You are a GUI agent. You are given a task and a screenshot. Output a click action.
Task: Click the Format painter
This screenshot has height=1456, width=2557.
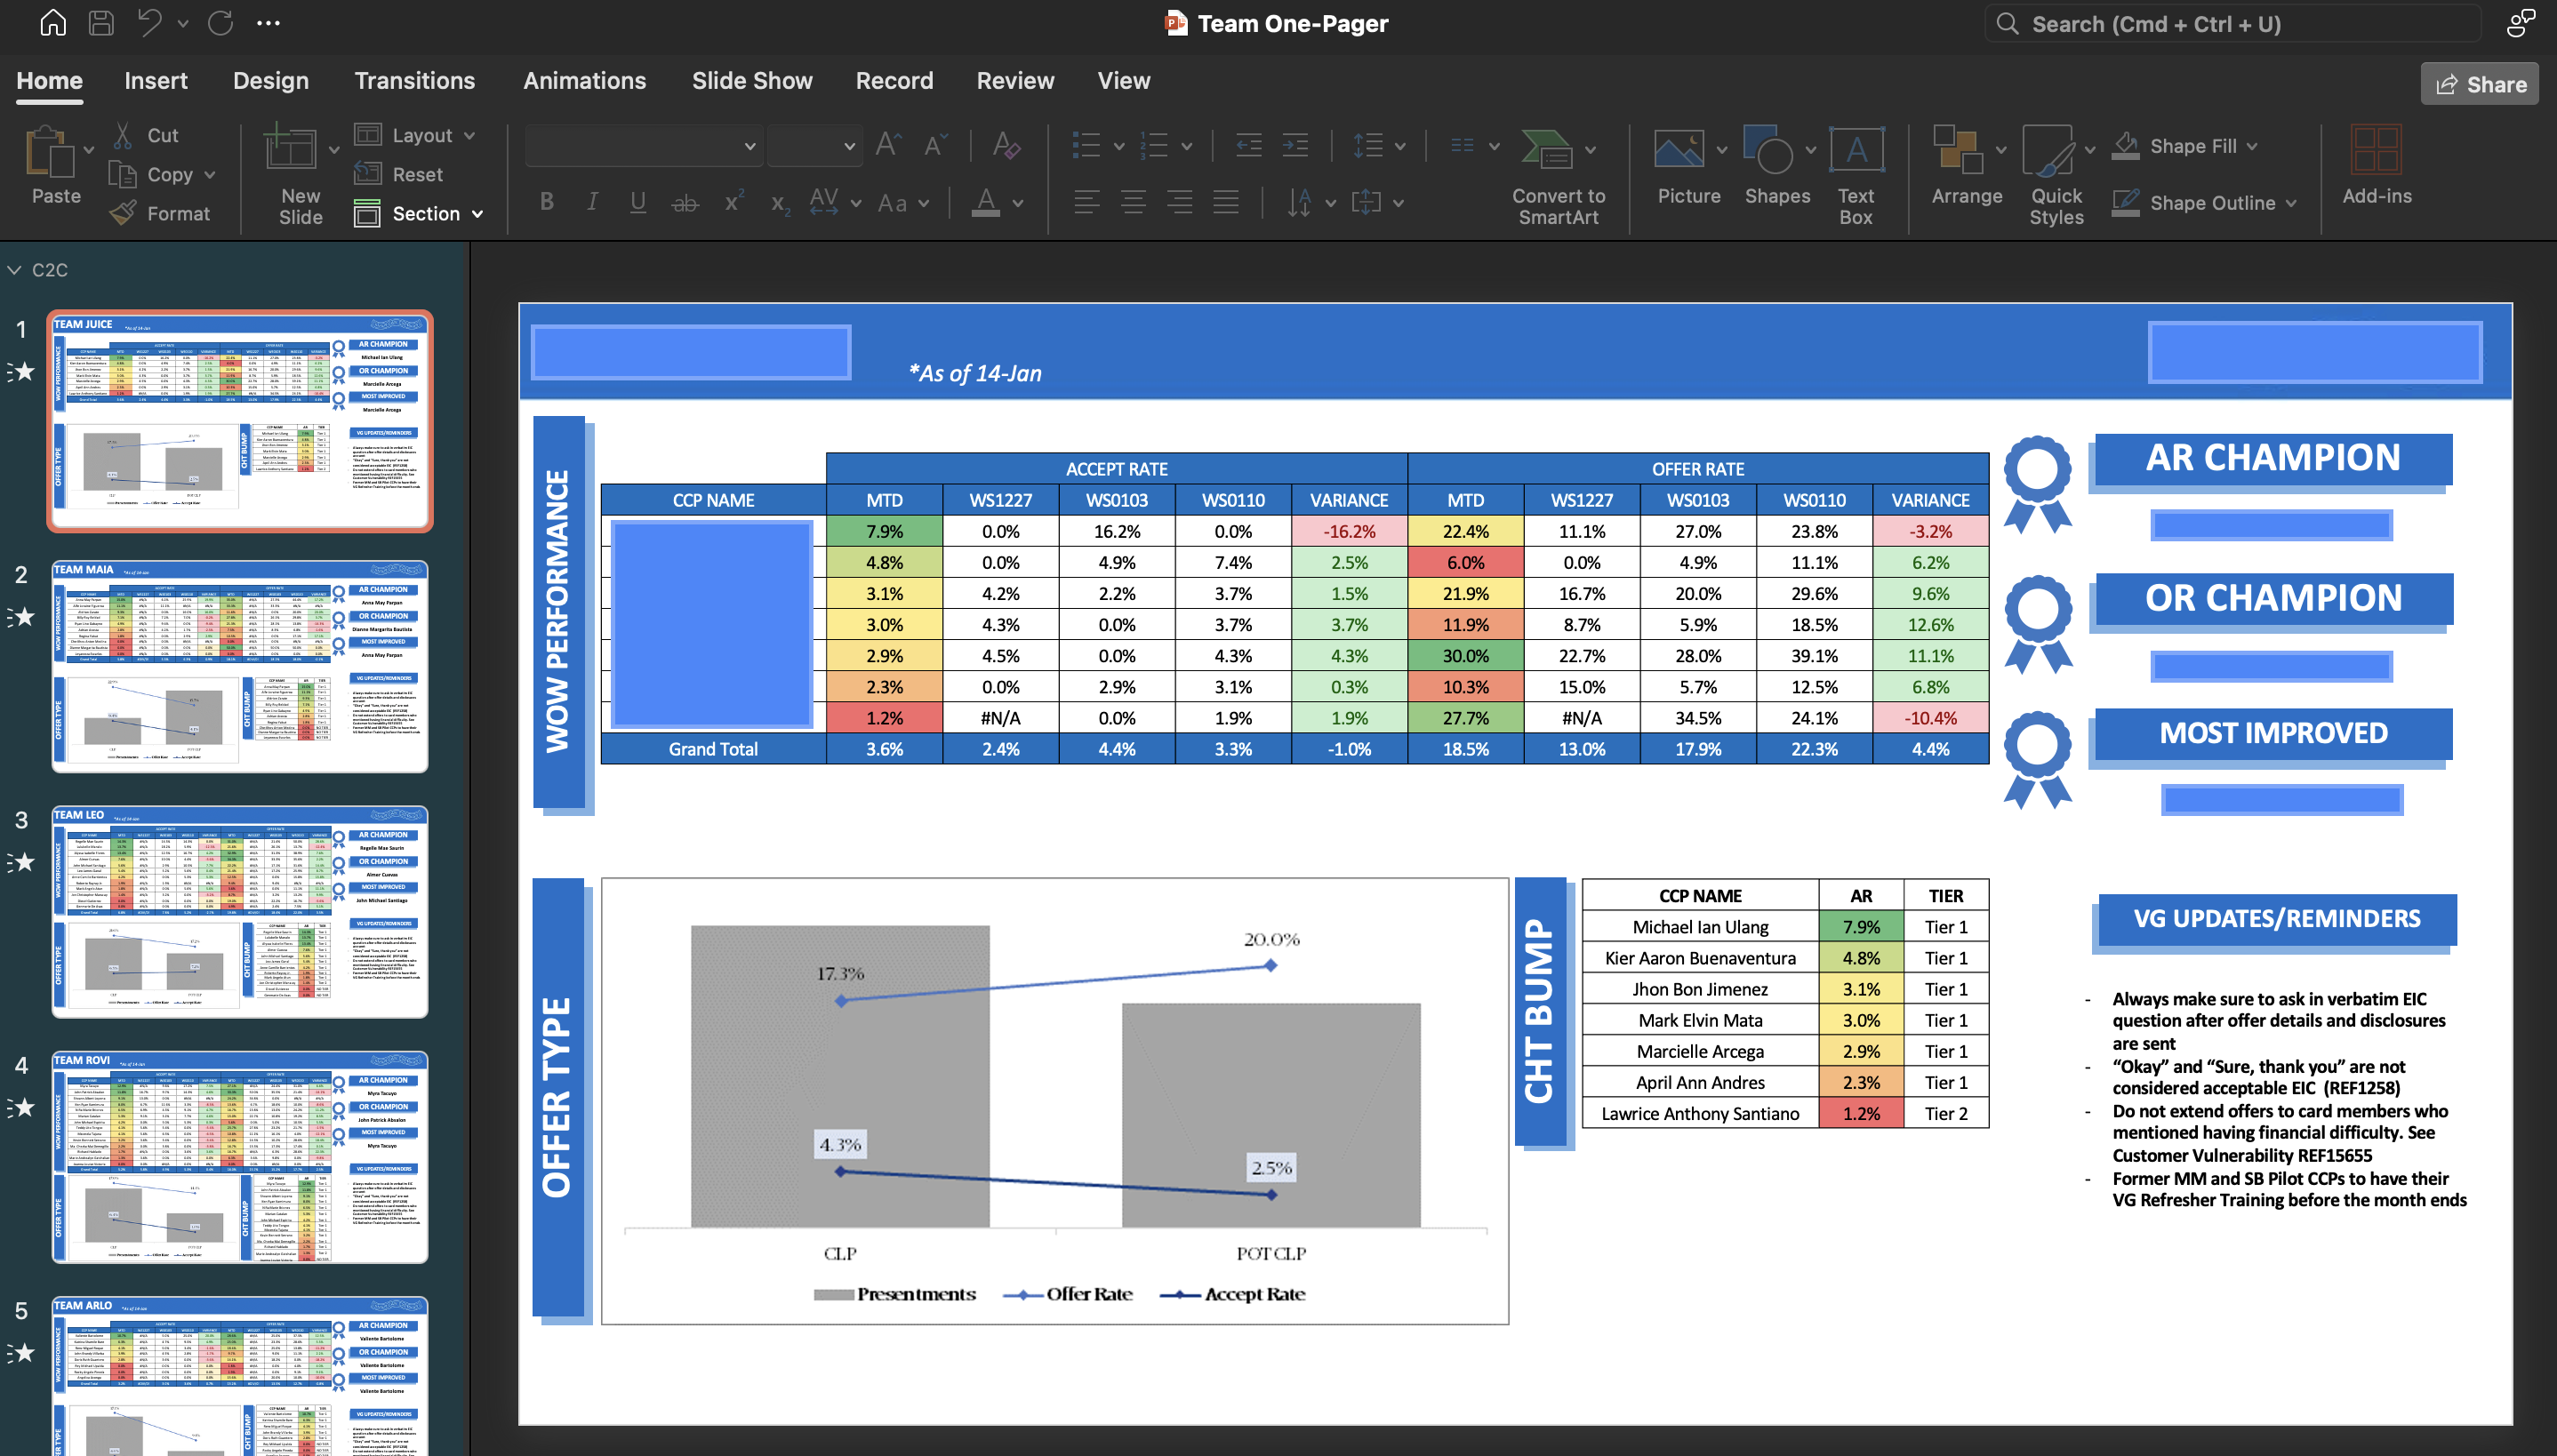(x=160, y=213)
